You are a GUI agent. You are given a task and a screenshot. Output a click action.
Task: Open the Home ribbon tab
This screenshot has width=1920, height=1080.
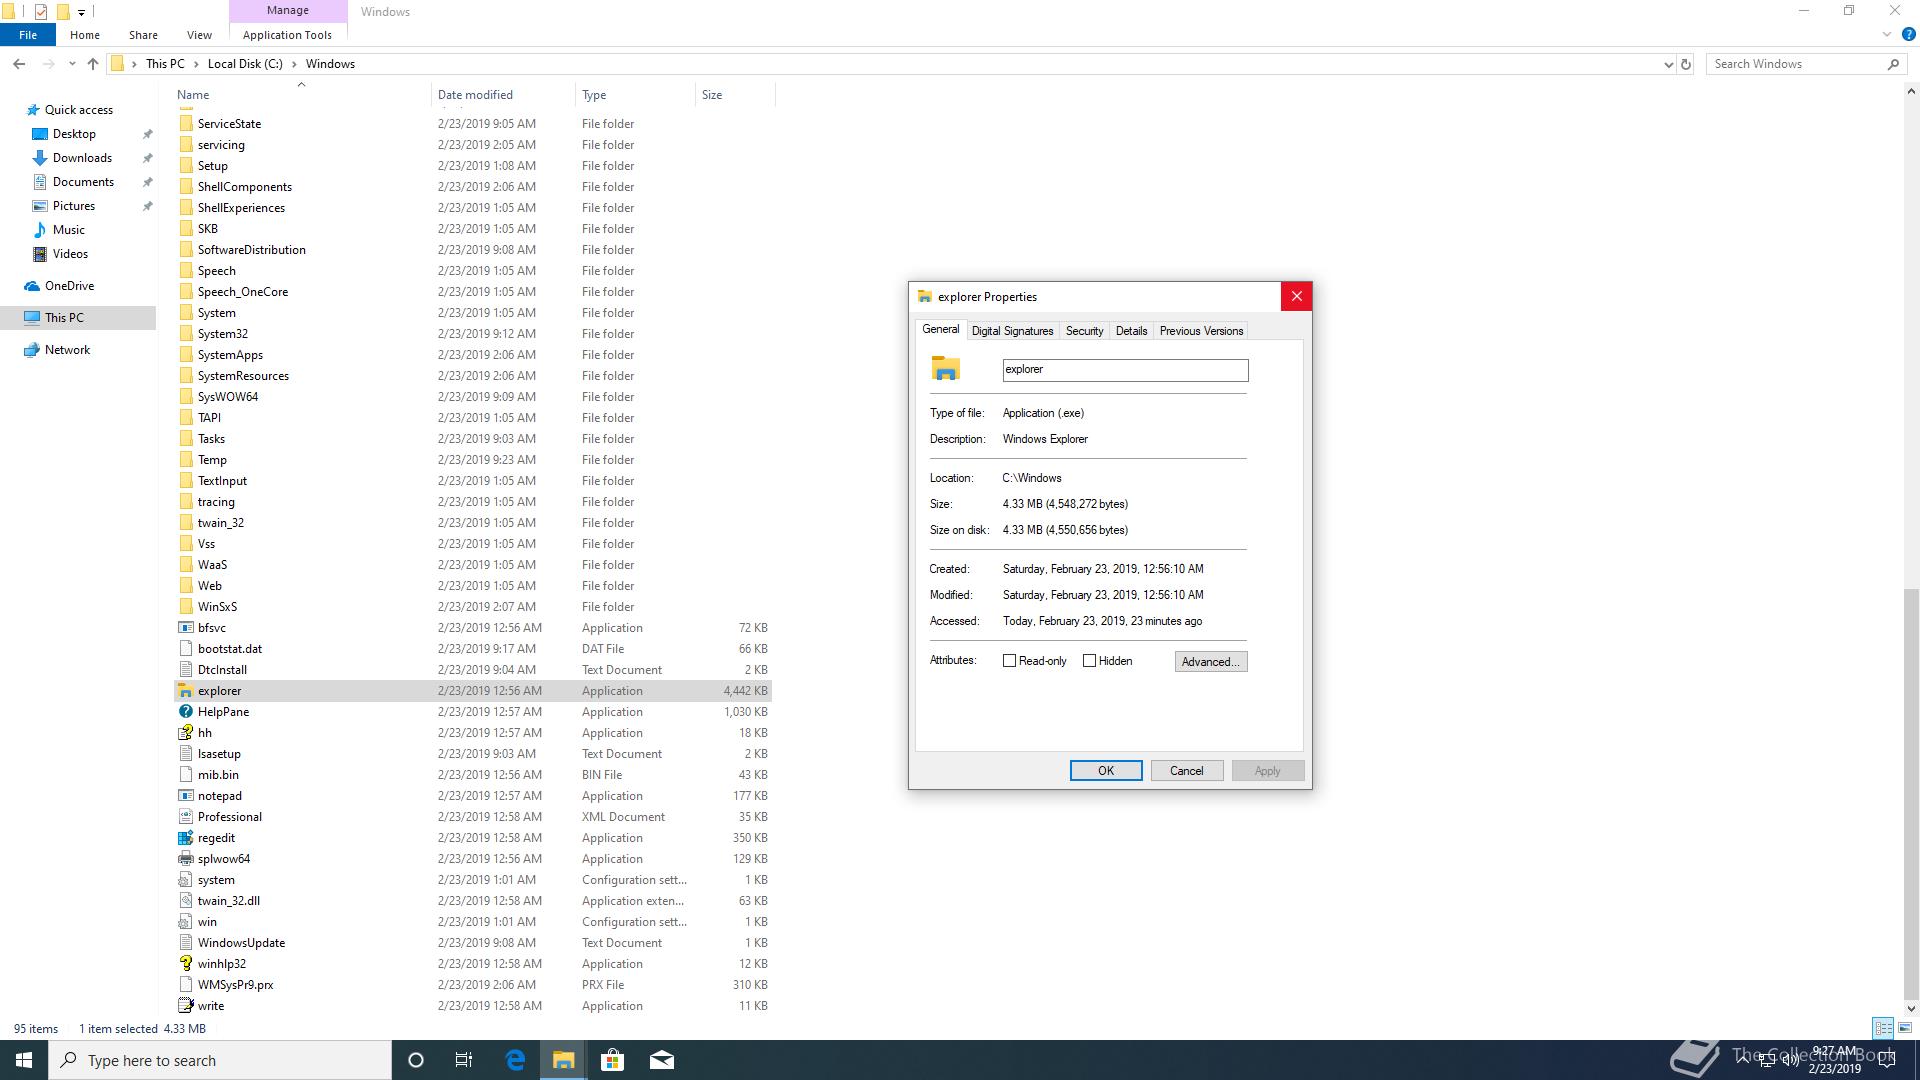pyautogui.click(x=85, y=35)
